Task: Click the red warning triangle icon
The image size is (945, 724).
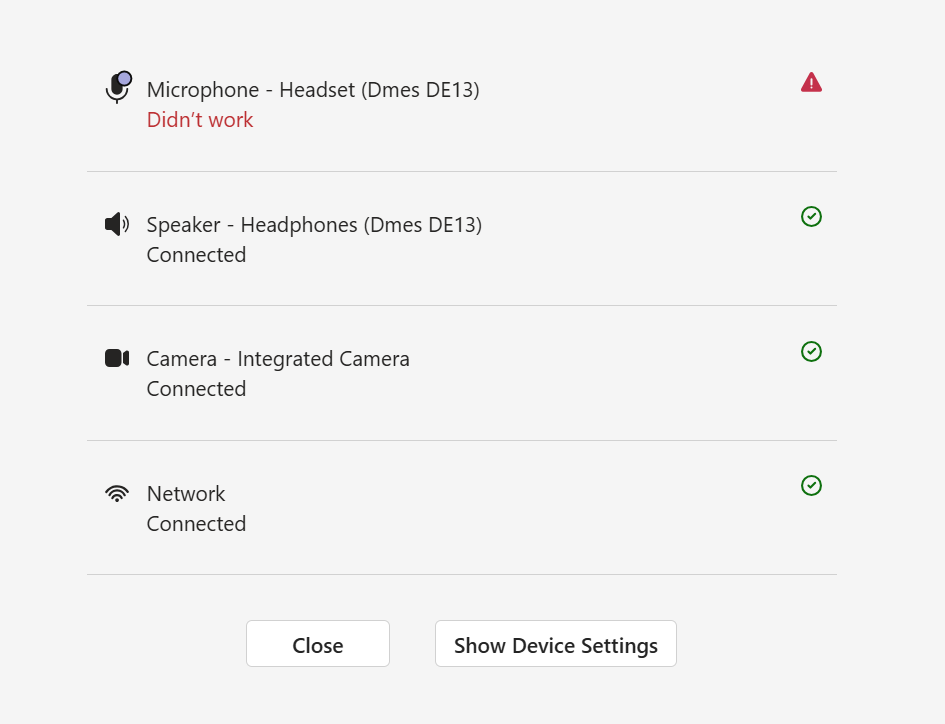Action: point(811,83)
